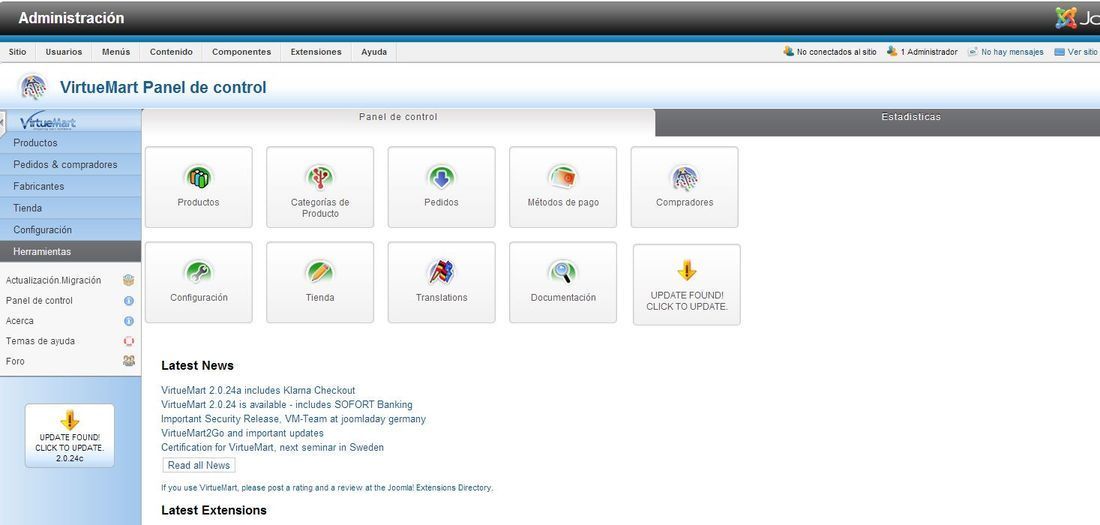Expand the Tienda sidebar section
The width and height of the screenshot is (1100, 525).
(x=70, y=208)
